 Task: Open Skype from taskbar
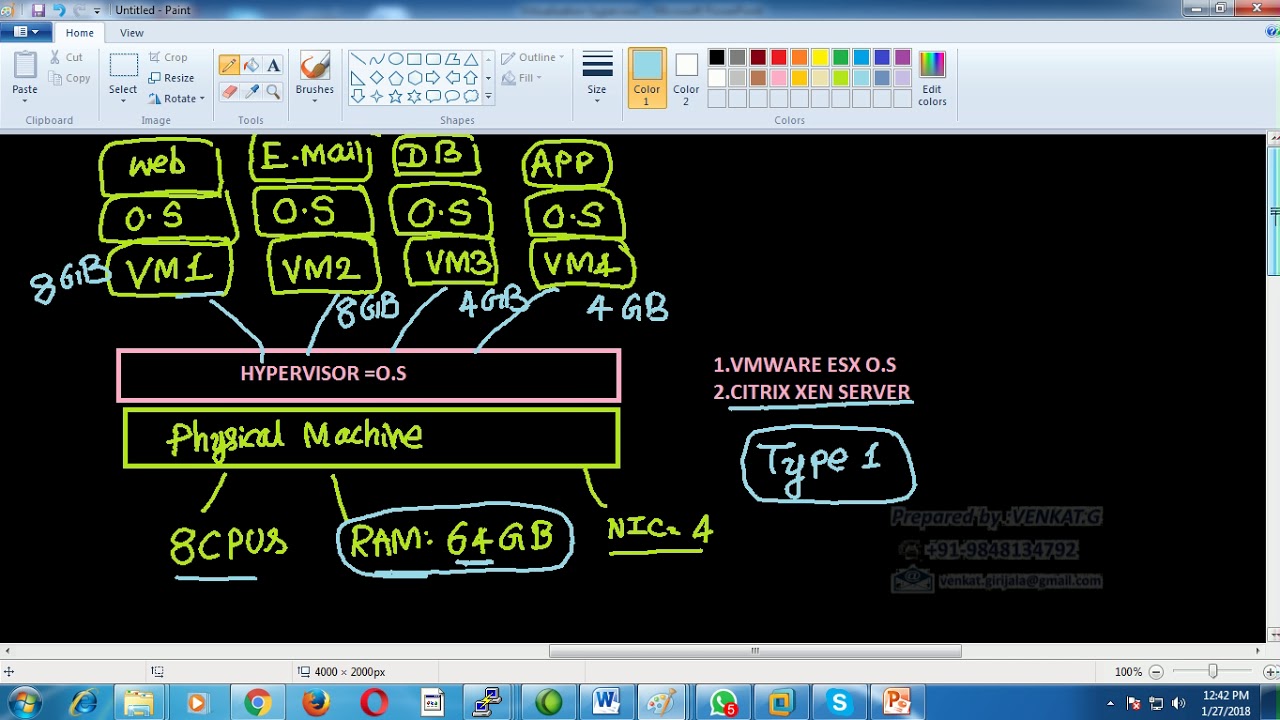838,704
